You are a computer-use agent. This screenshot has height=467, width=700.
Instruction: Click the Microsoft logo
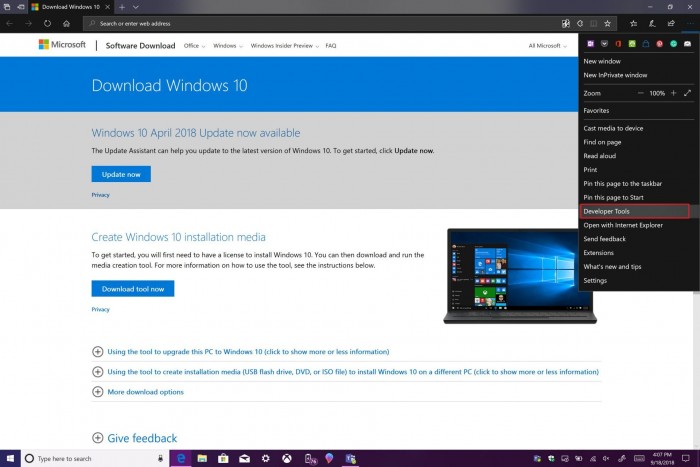(62, 45)
